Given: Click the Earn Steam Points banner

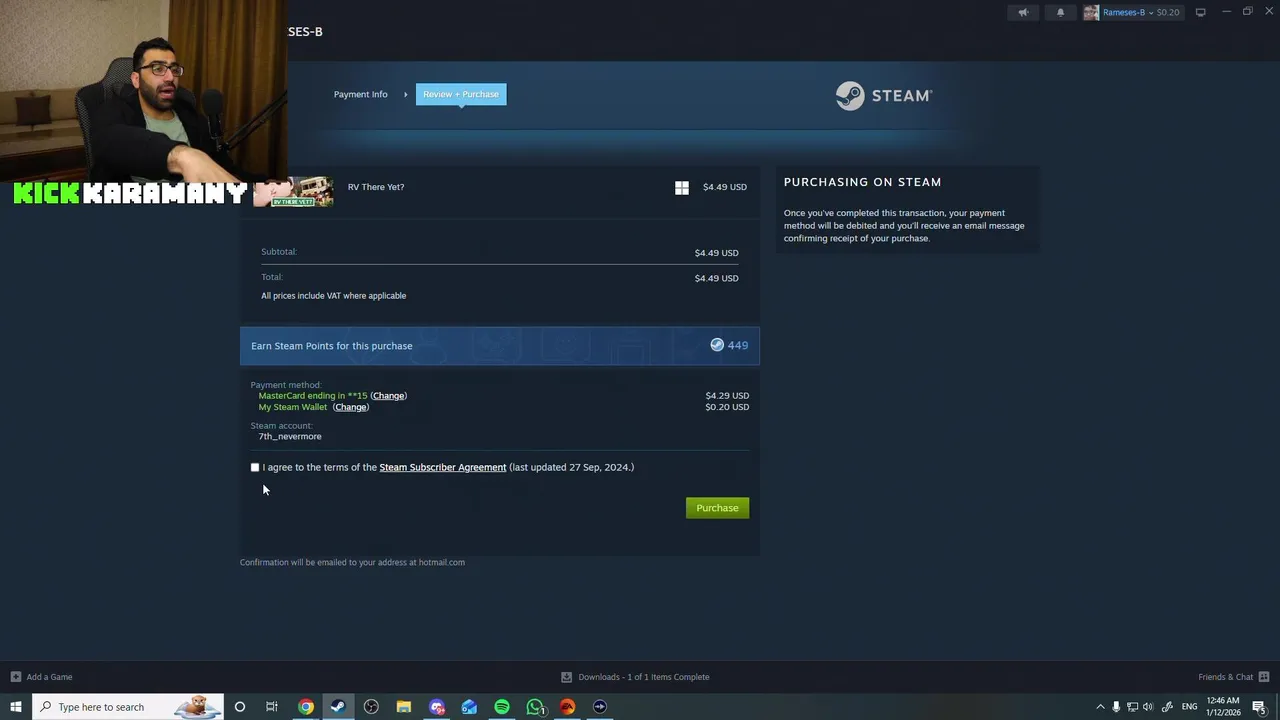Looking at the screenshot, I should click(500, 346).
